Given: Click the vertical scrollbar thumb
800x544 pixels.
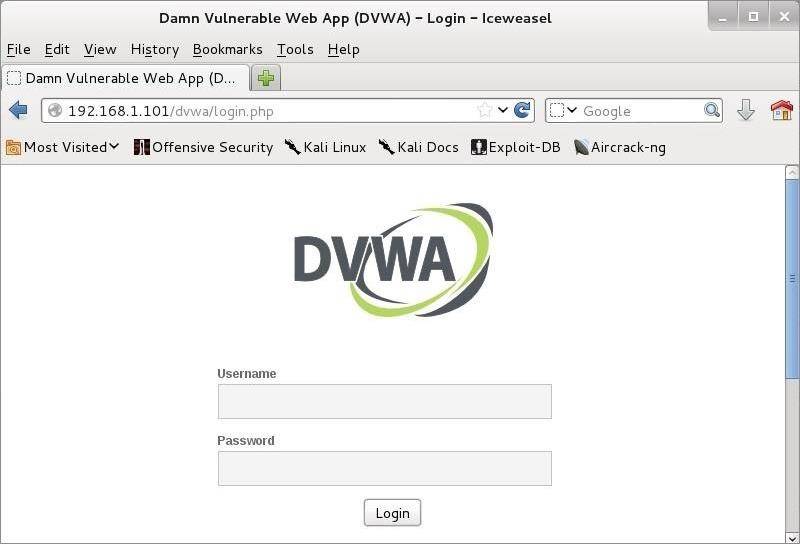Looking at the screenshot, I should pos(792,279).
